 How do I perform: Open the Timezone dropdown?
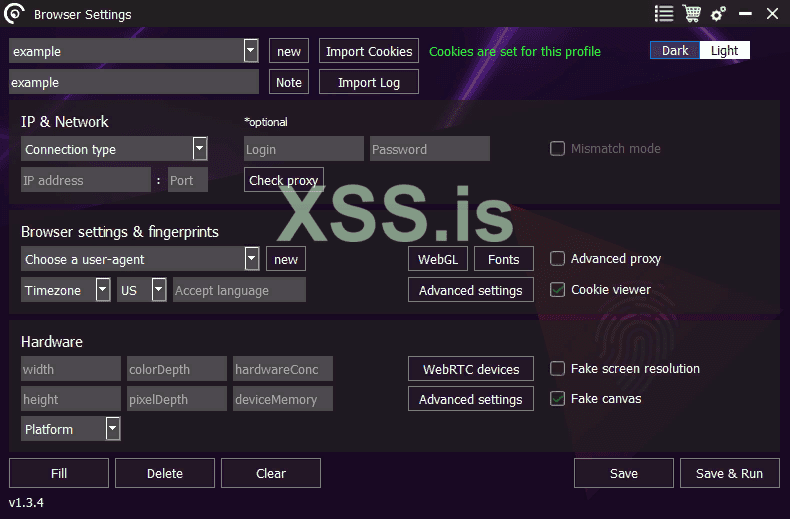click(103, 290)
